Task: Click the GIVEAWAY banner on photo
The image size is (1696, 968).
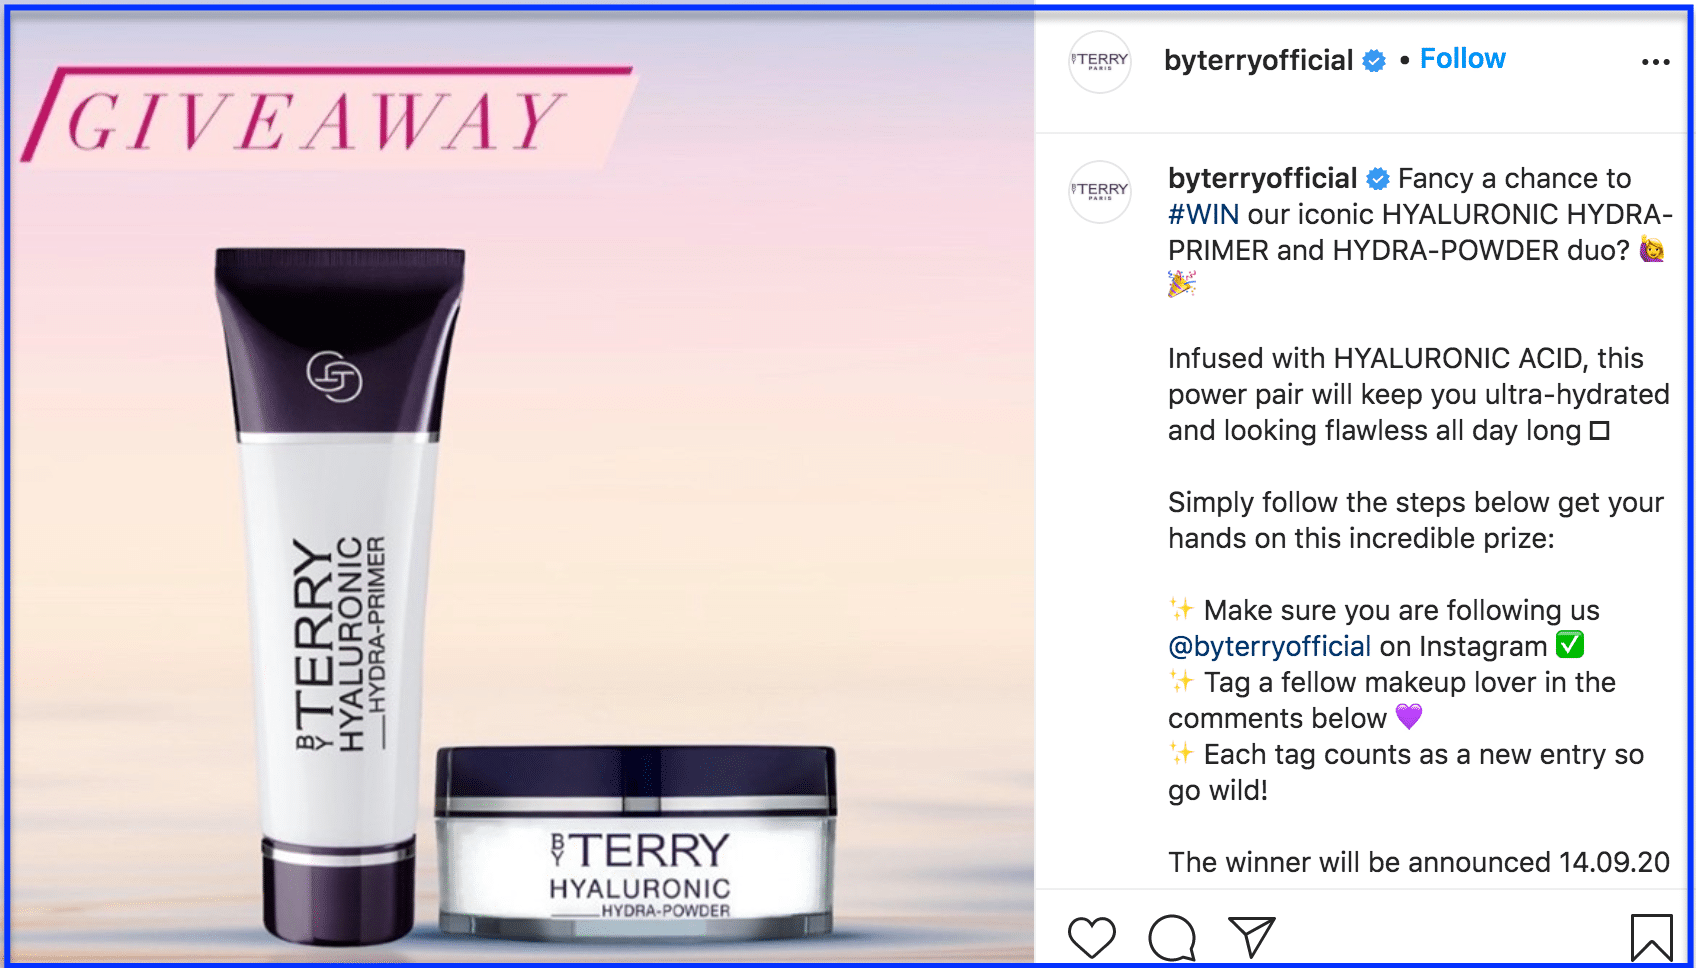Action: coord(325,117)
